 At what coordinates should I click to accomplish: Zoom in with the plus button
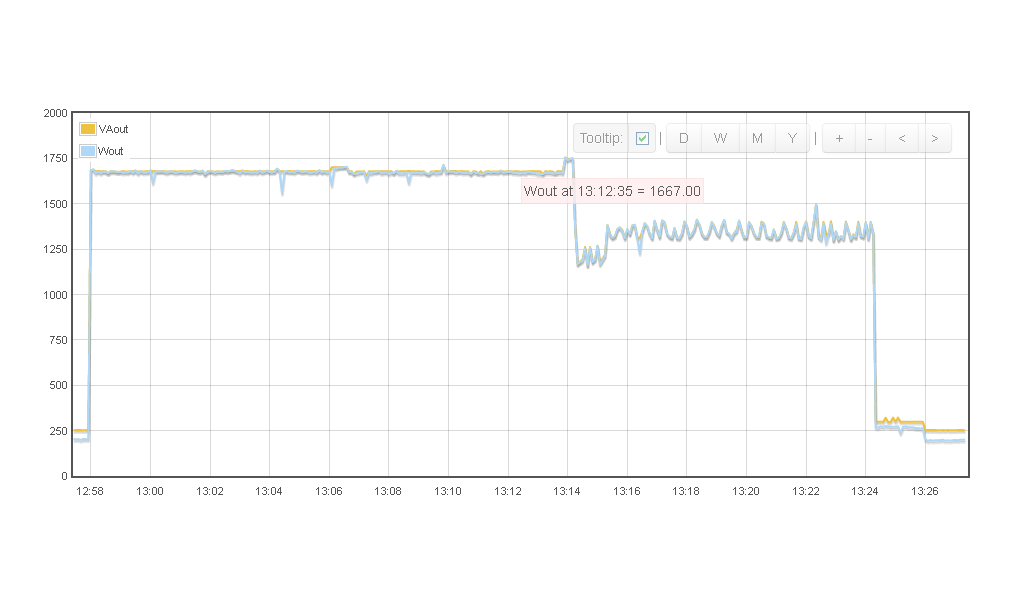(x=839, y=138)
